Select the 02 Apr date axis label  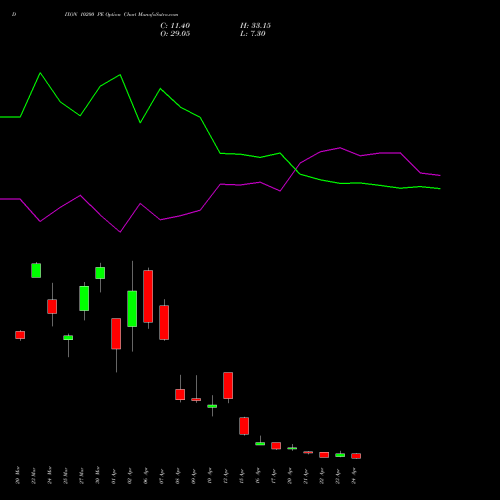pyautogui.click(x=129, y=475)
